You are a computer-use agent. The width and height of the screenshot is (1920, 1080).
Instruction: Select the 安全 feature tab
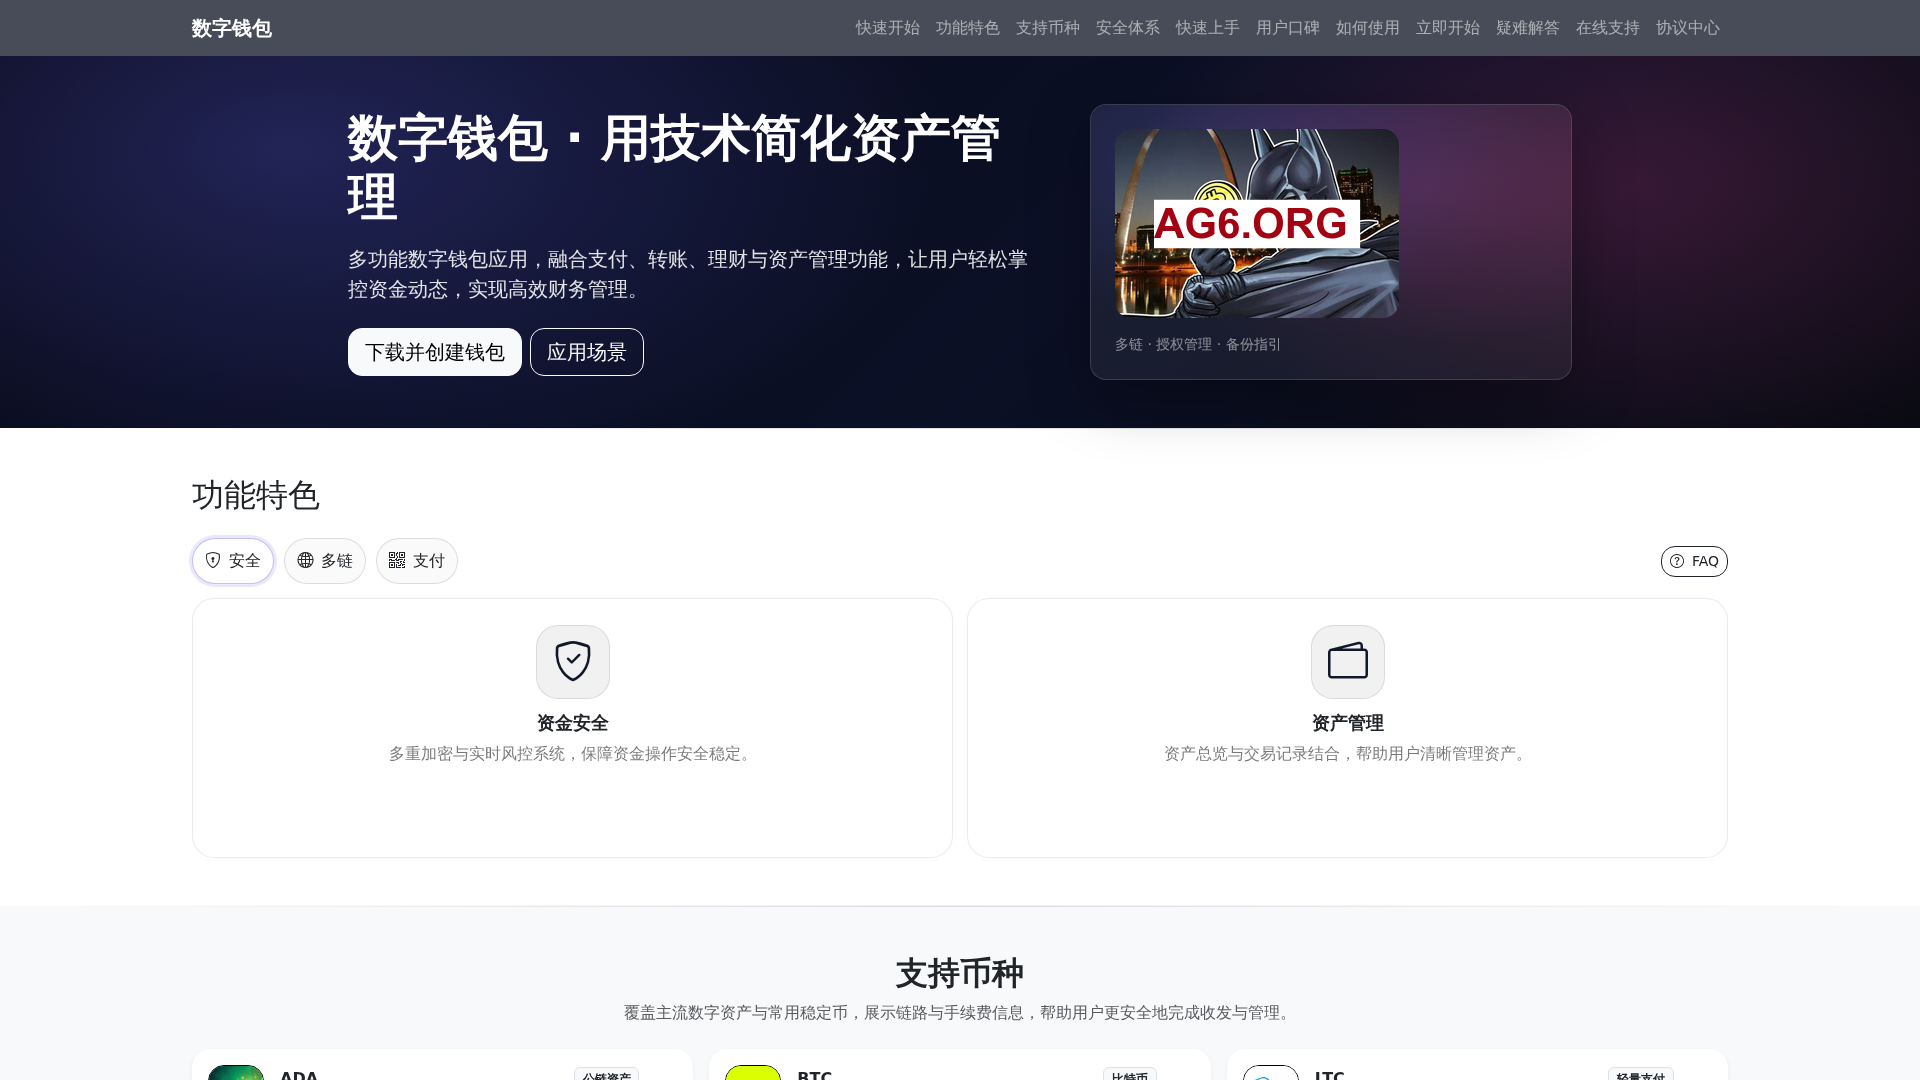tap(233, 561)
